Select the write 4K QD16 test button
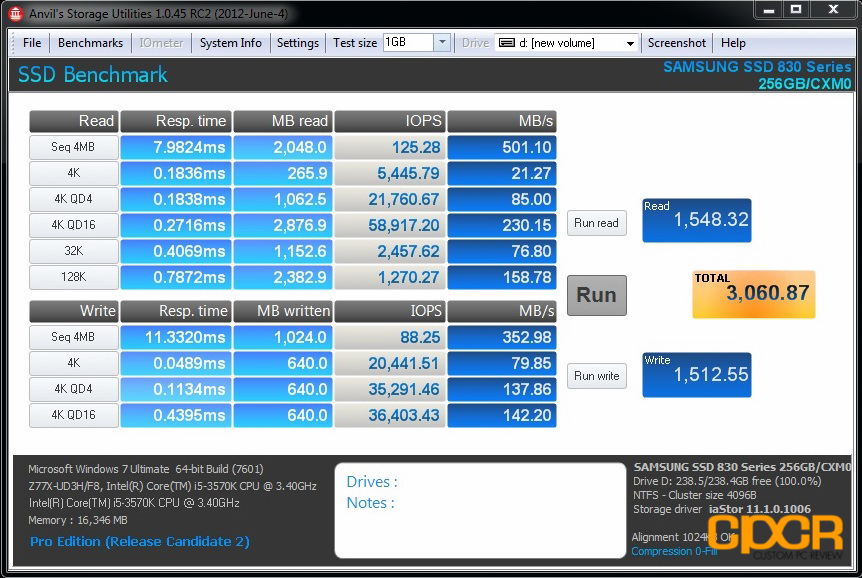Image resolution: width=862 pixels, height=578 pixels. tap(74, 415)
